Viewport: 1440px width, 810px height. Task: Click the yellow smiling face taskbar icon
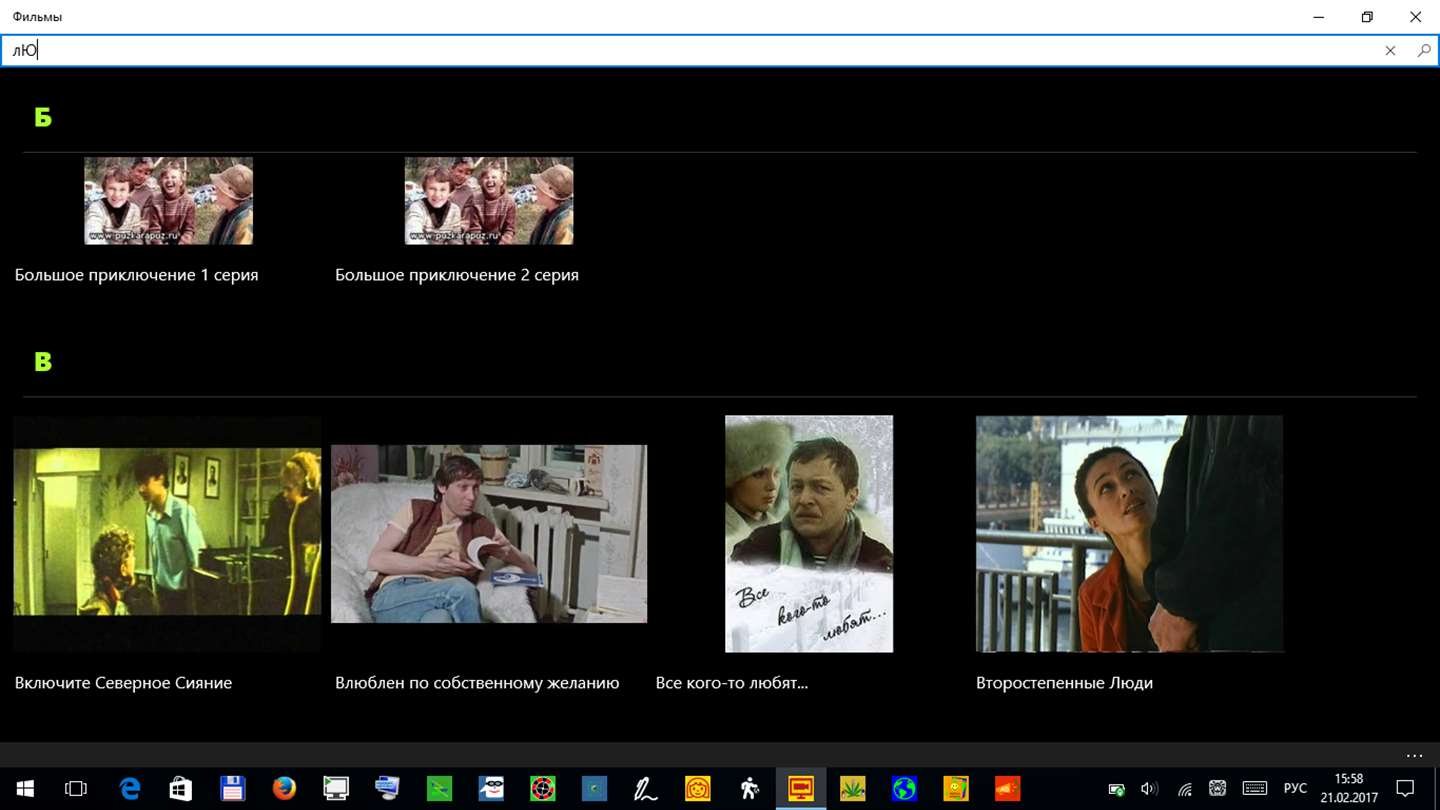coord(698,789)
